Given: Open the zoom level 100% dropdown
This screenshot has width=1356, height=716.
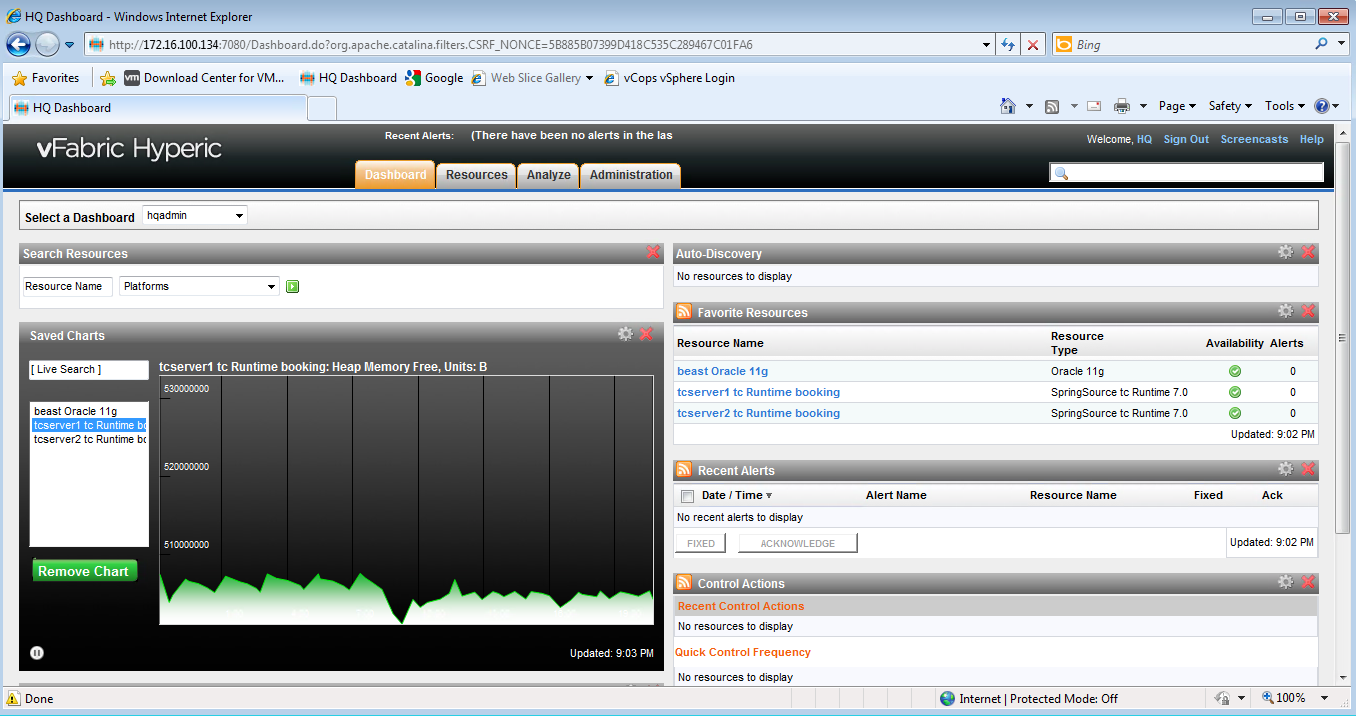Looking at the screenshot, I should [x=1325, y=698].
